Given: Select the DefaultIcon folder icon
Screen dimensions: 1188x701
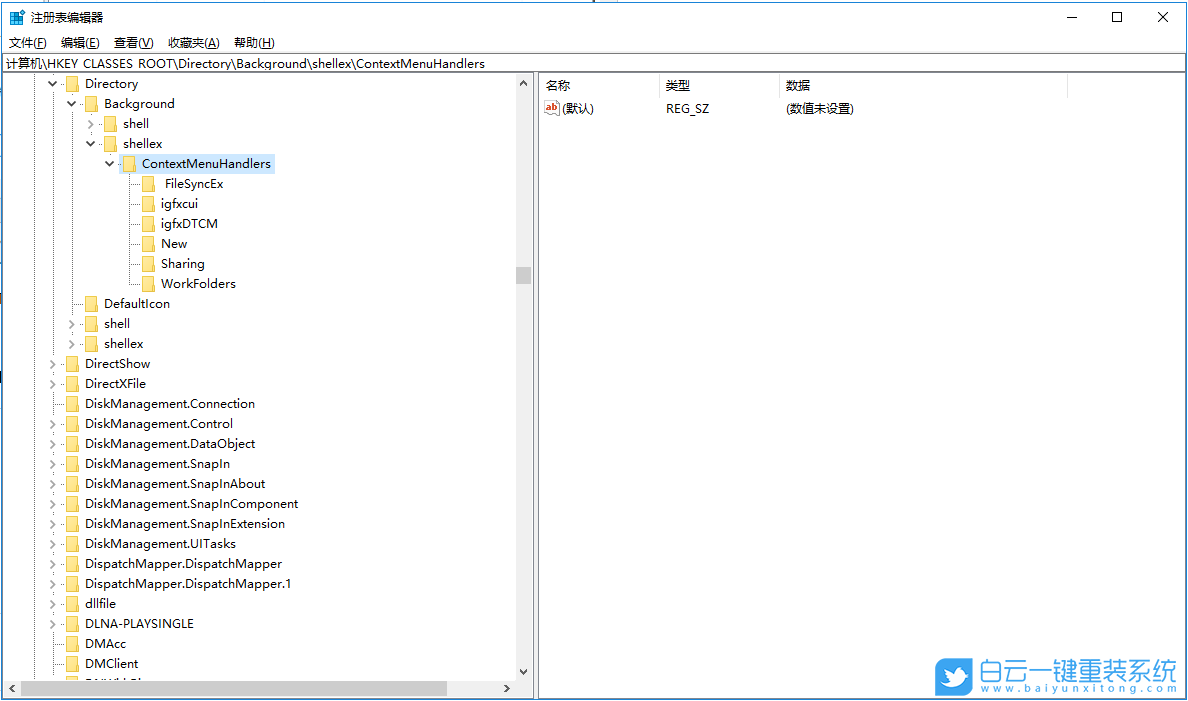Looking at the screenshot, I should [91, 303].
